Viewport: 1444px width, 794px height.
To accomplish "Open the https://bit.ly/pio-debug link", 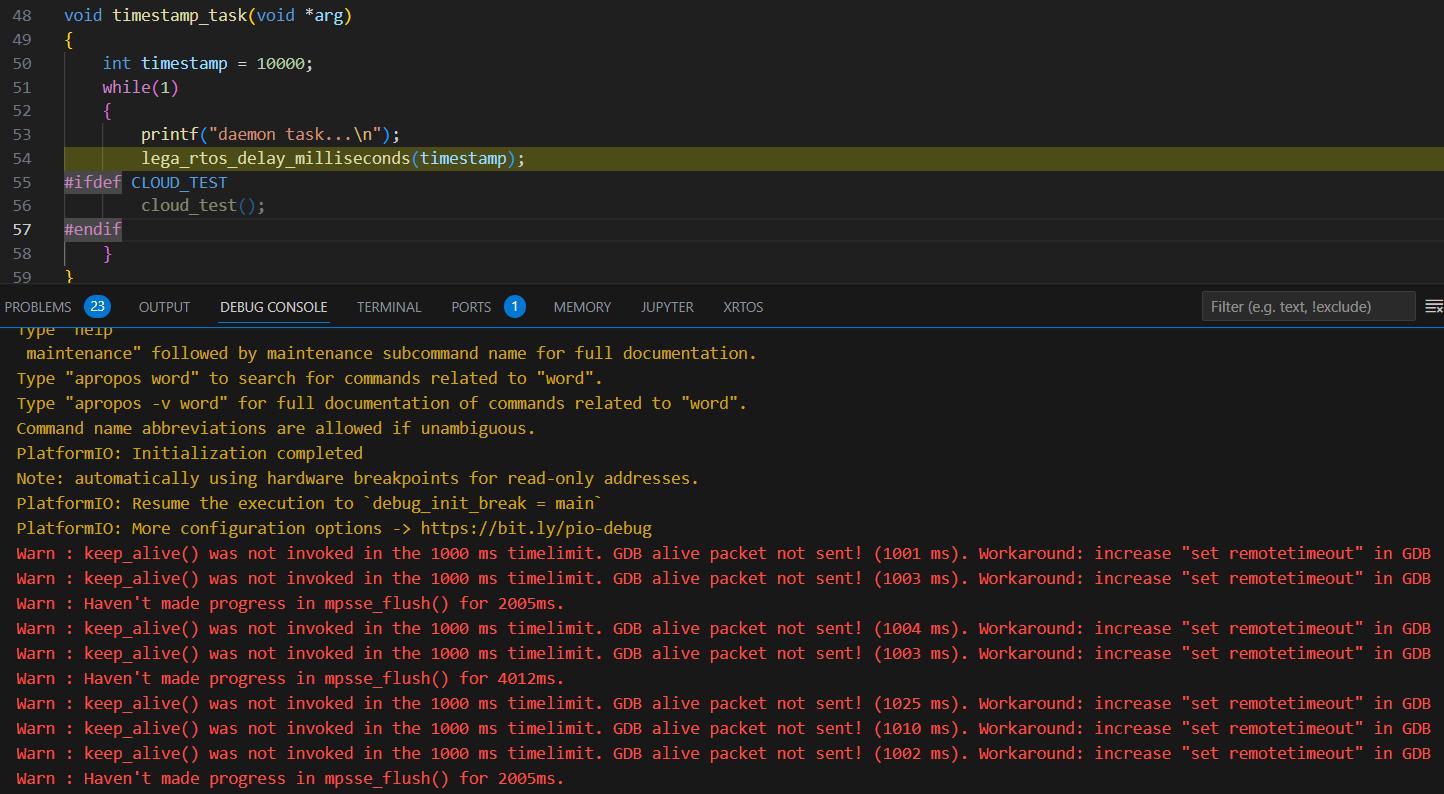I will [x=536, y=528].
